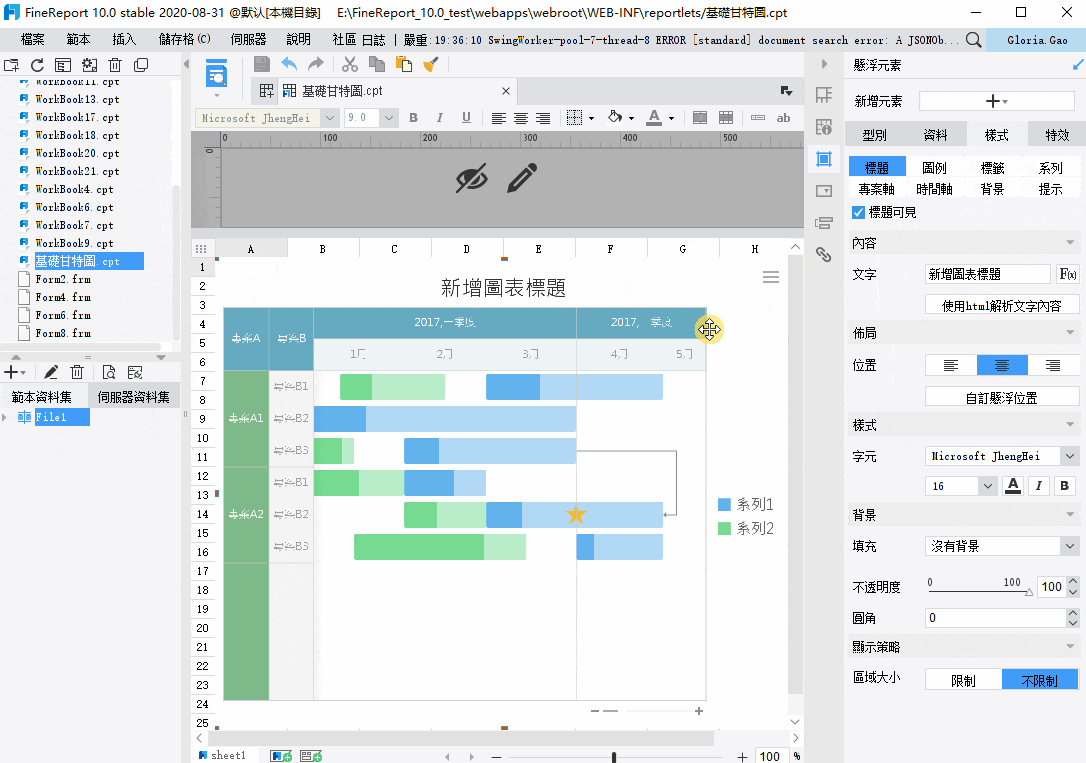
Task: Select the 圖例 sub-tab
Action: [x=934, y=168]
